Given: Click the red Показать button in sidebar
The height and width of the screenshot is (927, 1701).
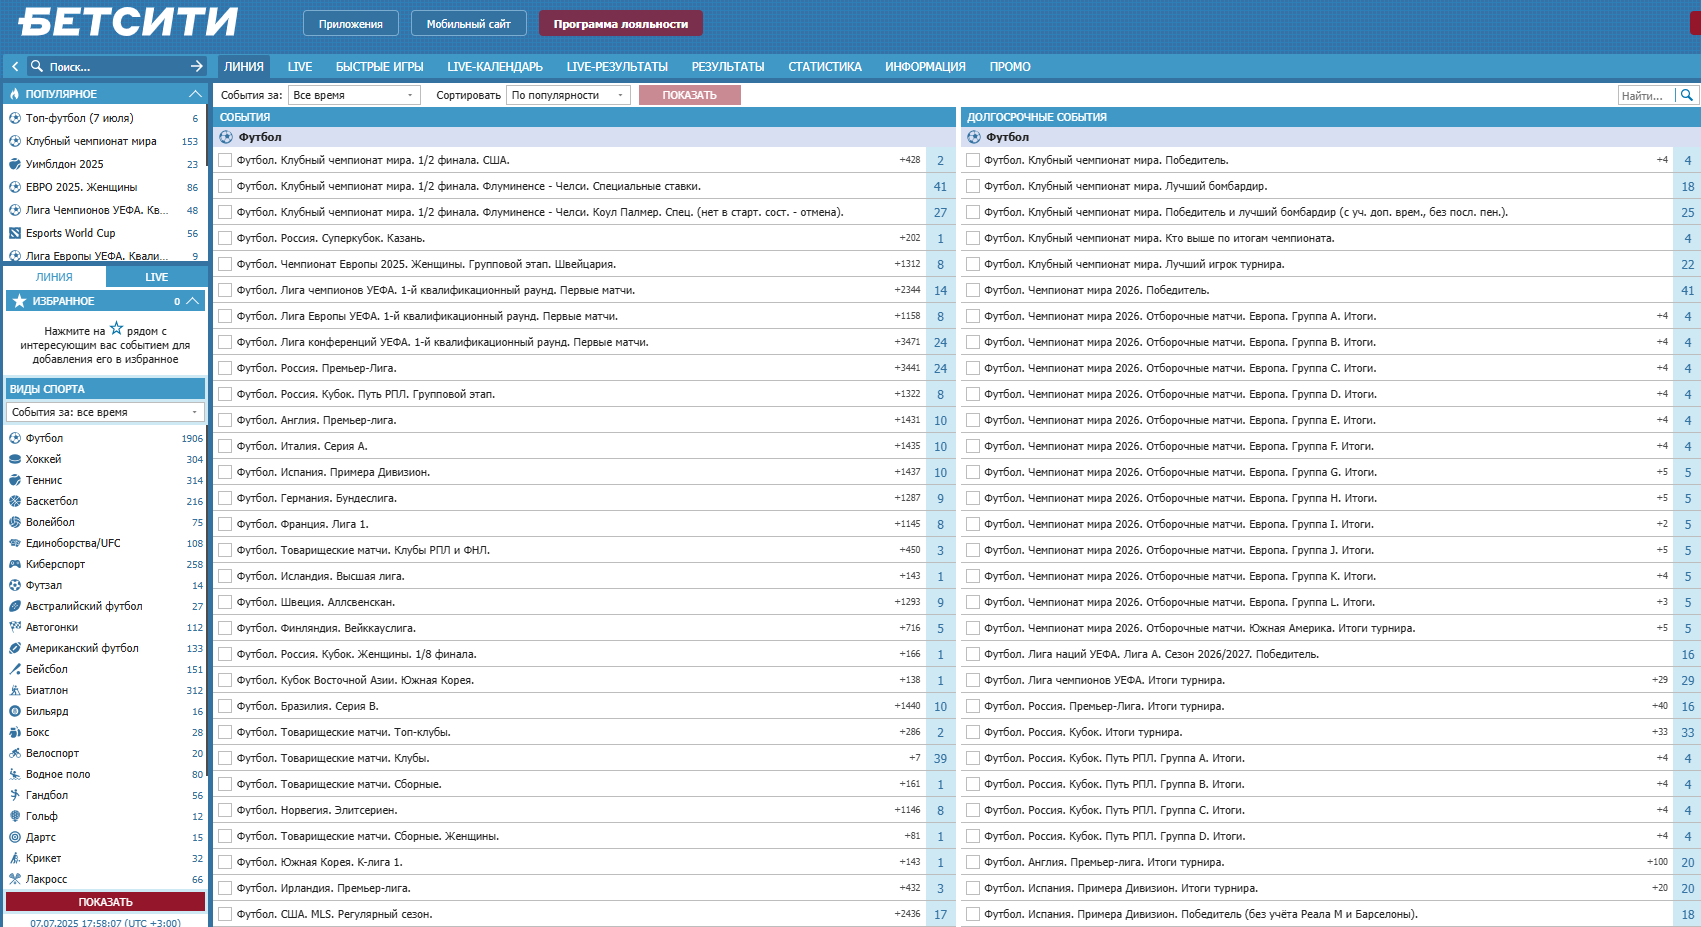Looking at the screenshot, I should [x=105, y=902].
